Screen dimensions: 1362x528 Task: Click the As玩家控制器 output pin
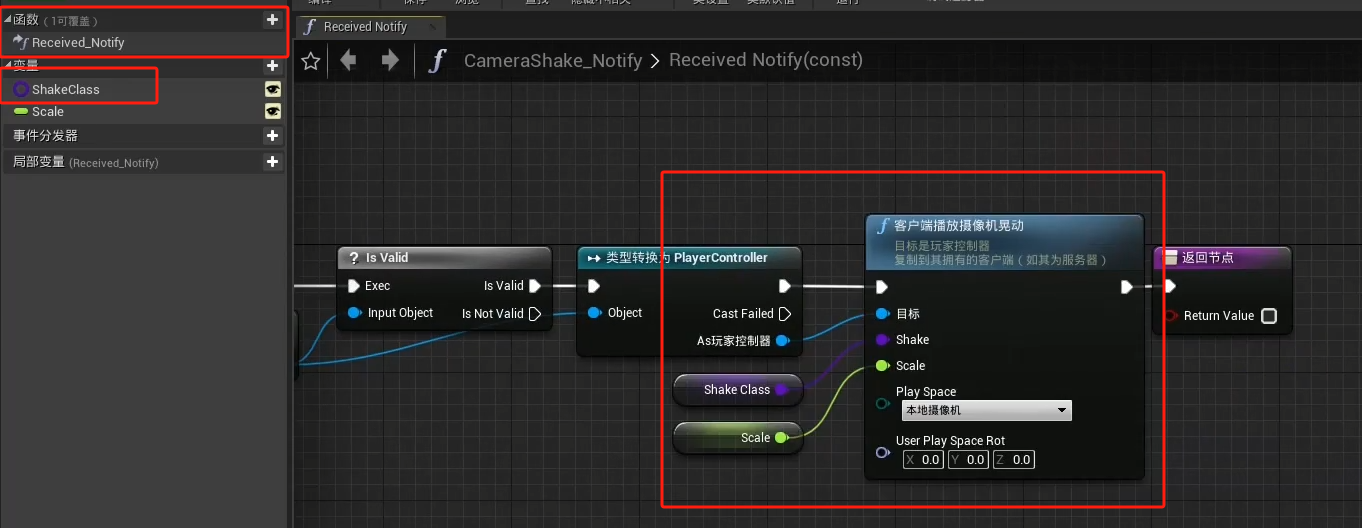[x=782, y=341]
